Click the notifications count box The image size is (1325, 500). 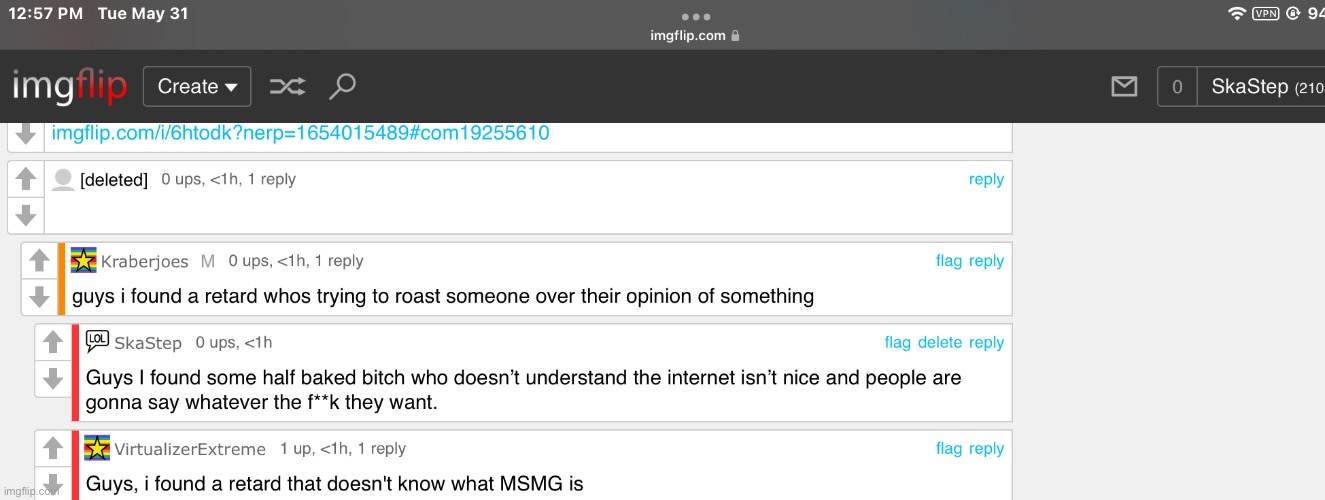pyautogui.click(x=1177, y=87)
